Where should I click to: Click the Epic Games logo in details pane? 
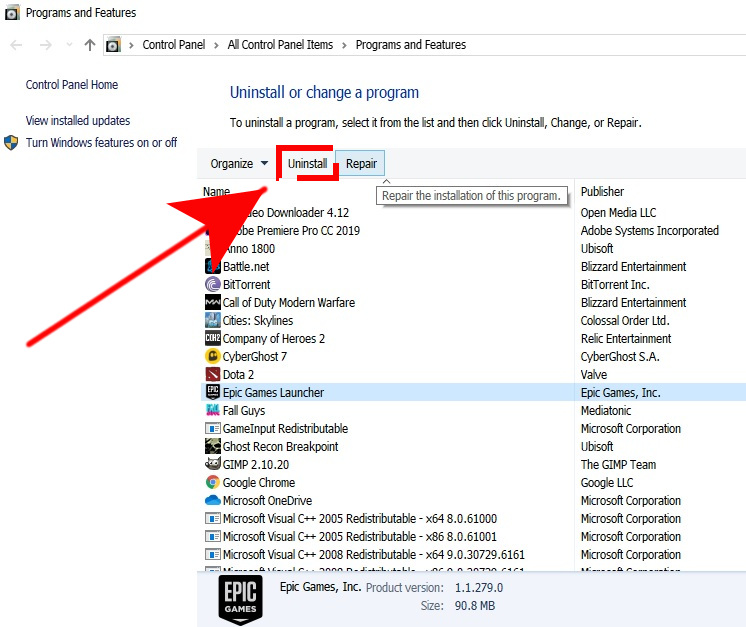[241, 600]
